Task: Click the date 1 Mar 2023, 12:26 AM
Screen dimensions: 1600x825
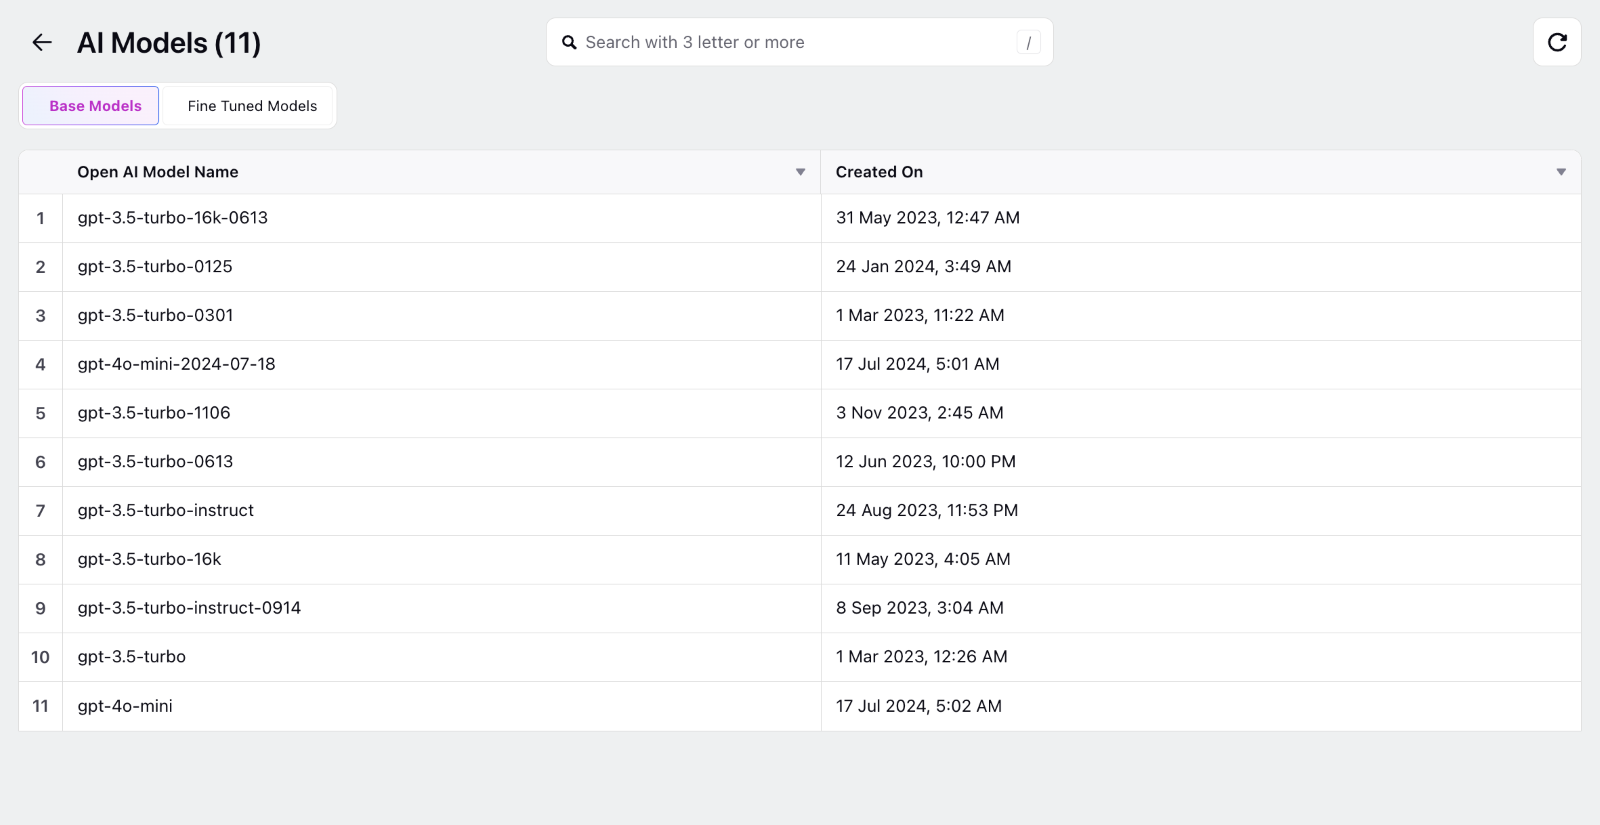Action: (x=922, y=657)
